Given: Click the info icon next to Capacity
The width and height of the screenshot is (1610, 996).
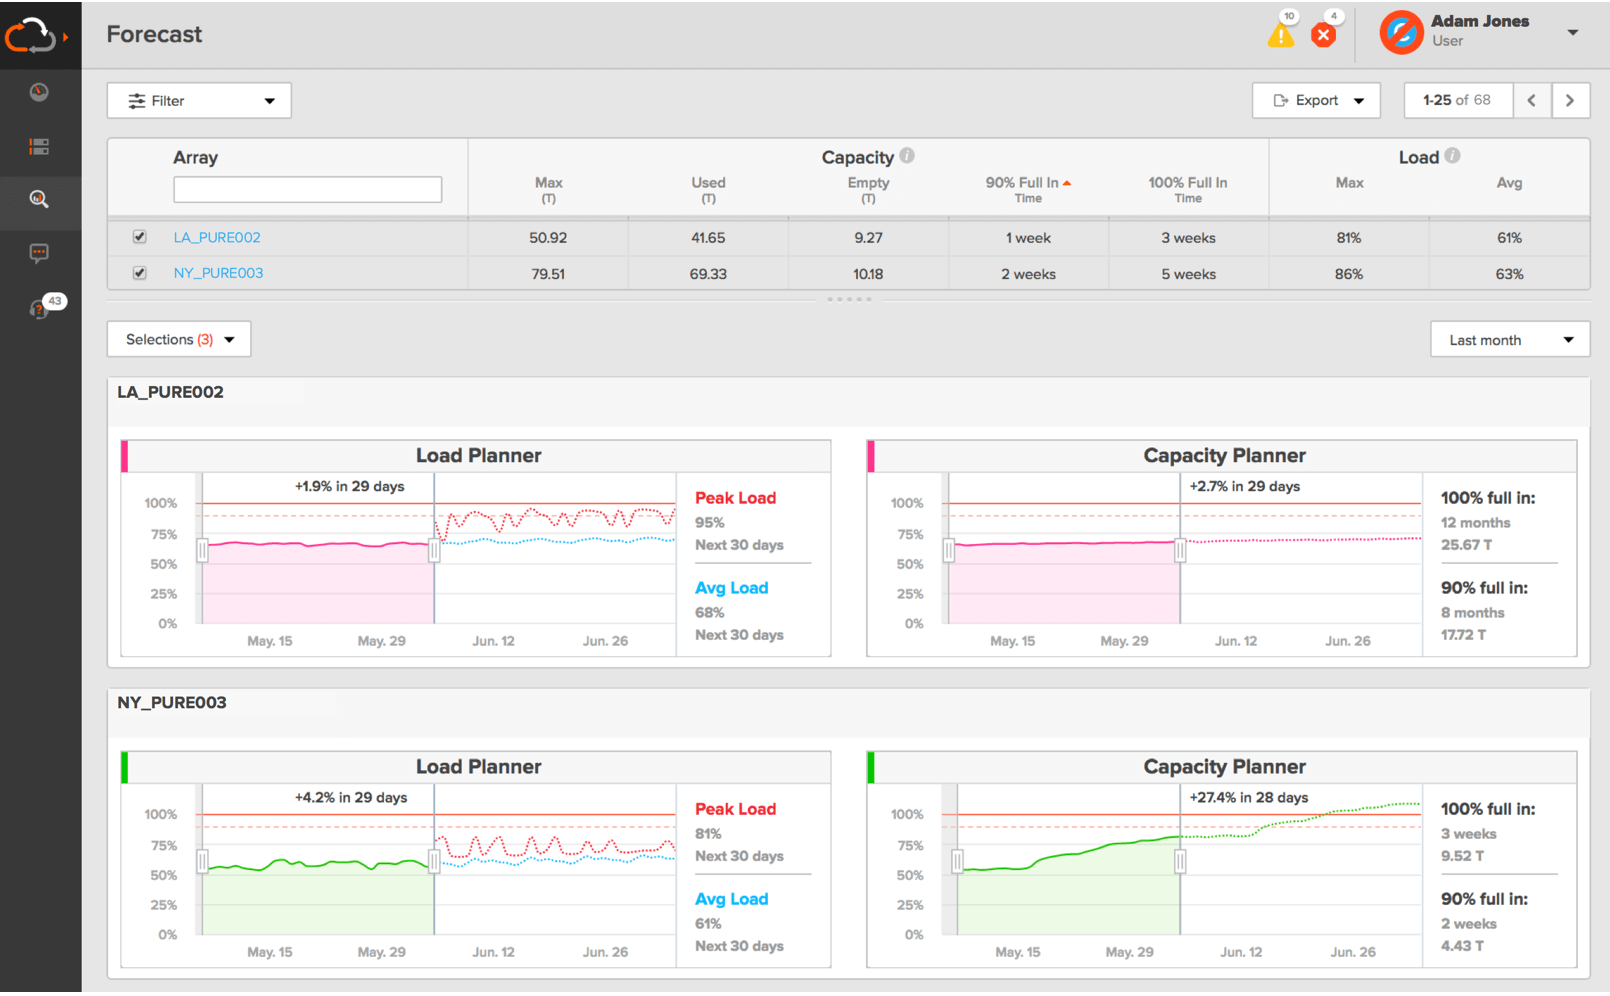Looking at the screenshot, I should tap(907, 156).
